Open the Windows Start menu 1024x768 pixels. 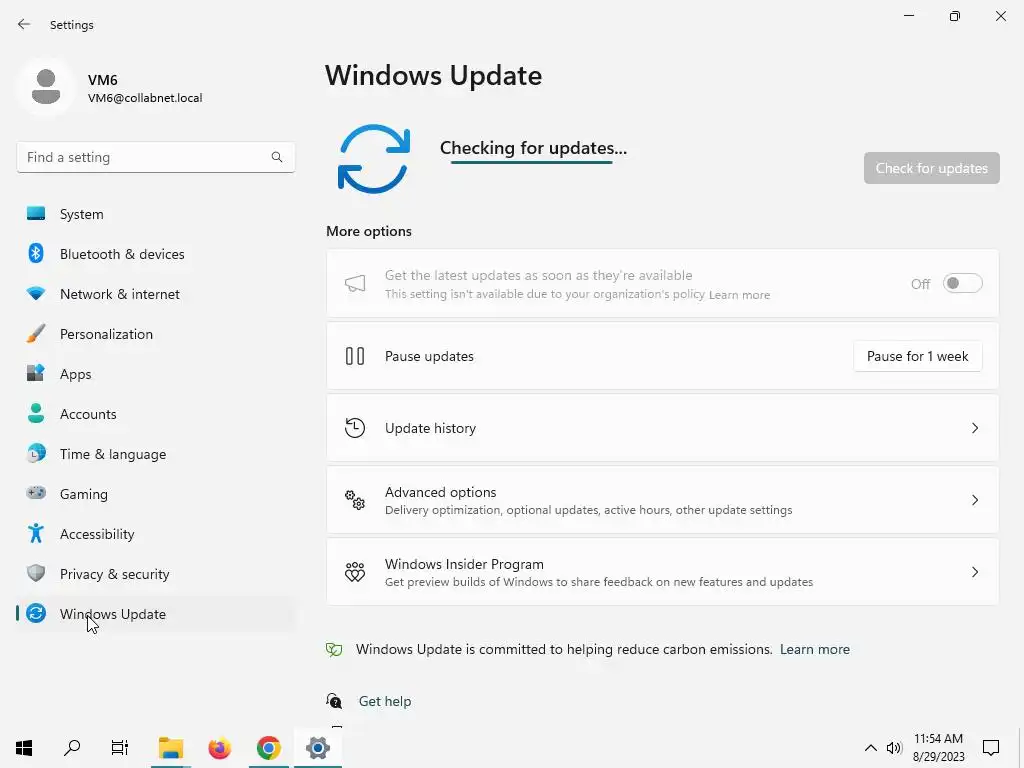(24, 748)
